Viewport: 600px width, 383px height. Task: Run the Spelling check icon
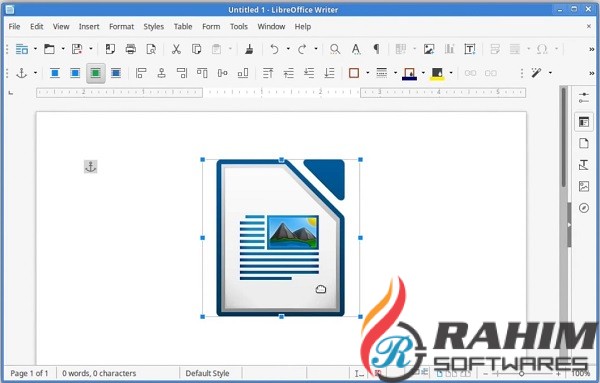pos(356,49)
